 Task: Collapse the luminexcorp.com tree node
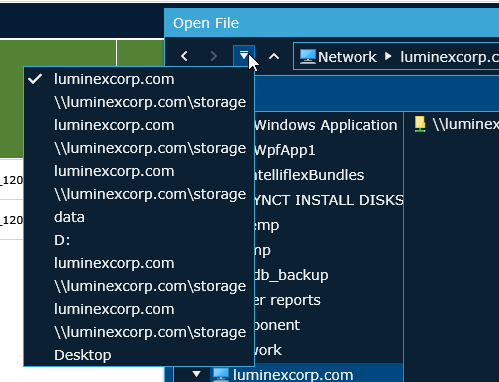click(196, 374)
